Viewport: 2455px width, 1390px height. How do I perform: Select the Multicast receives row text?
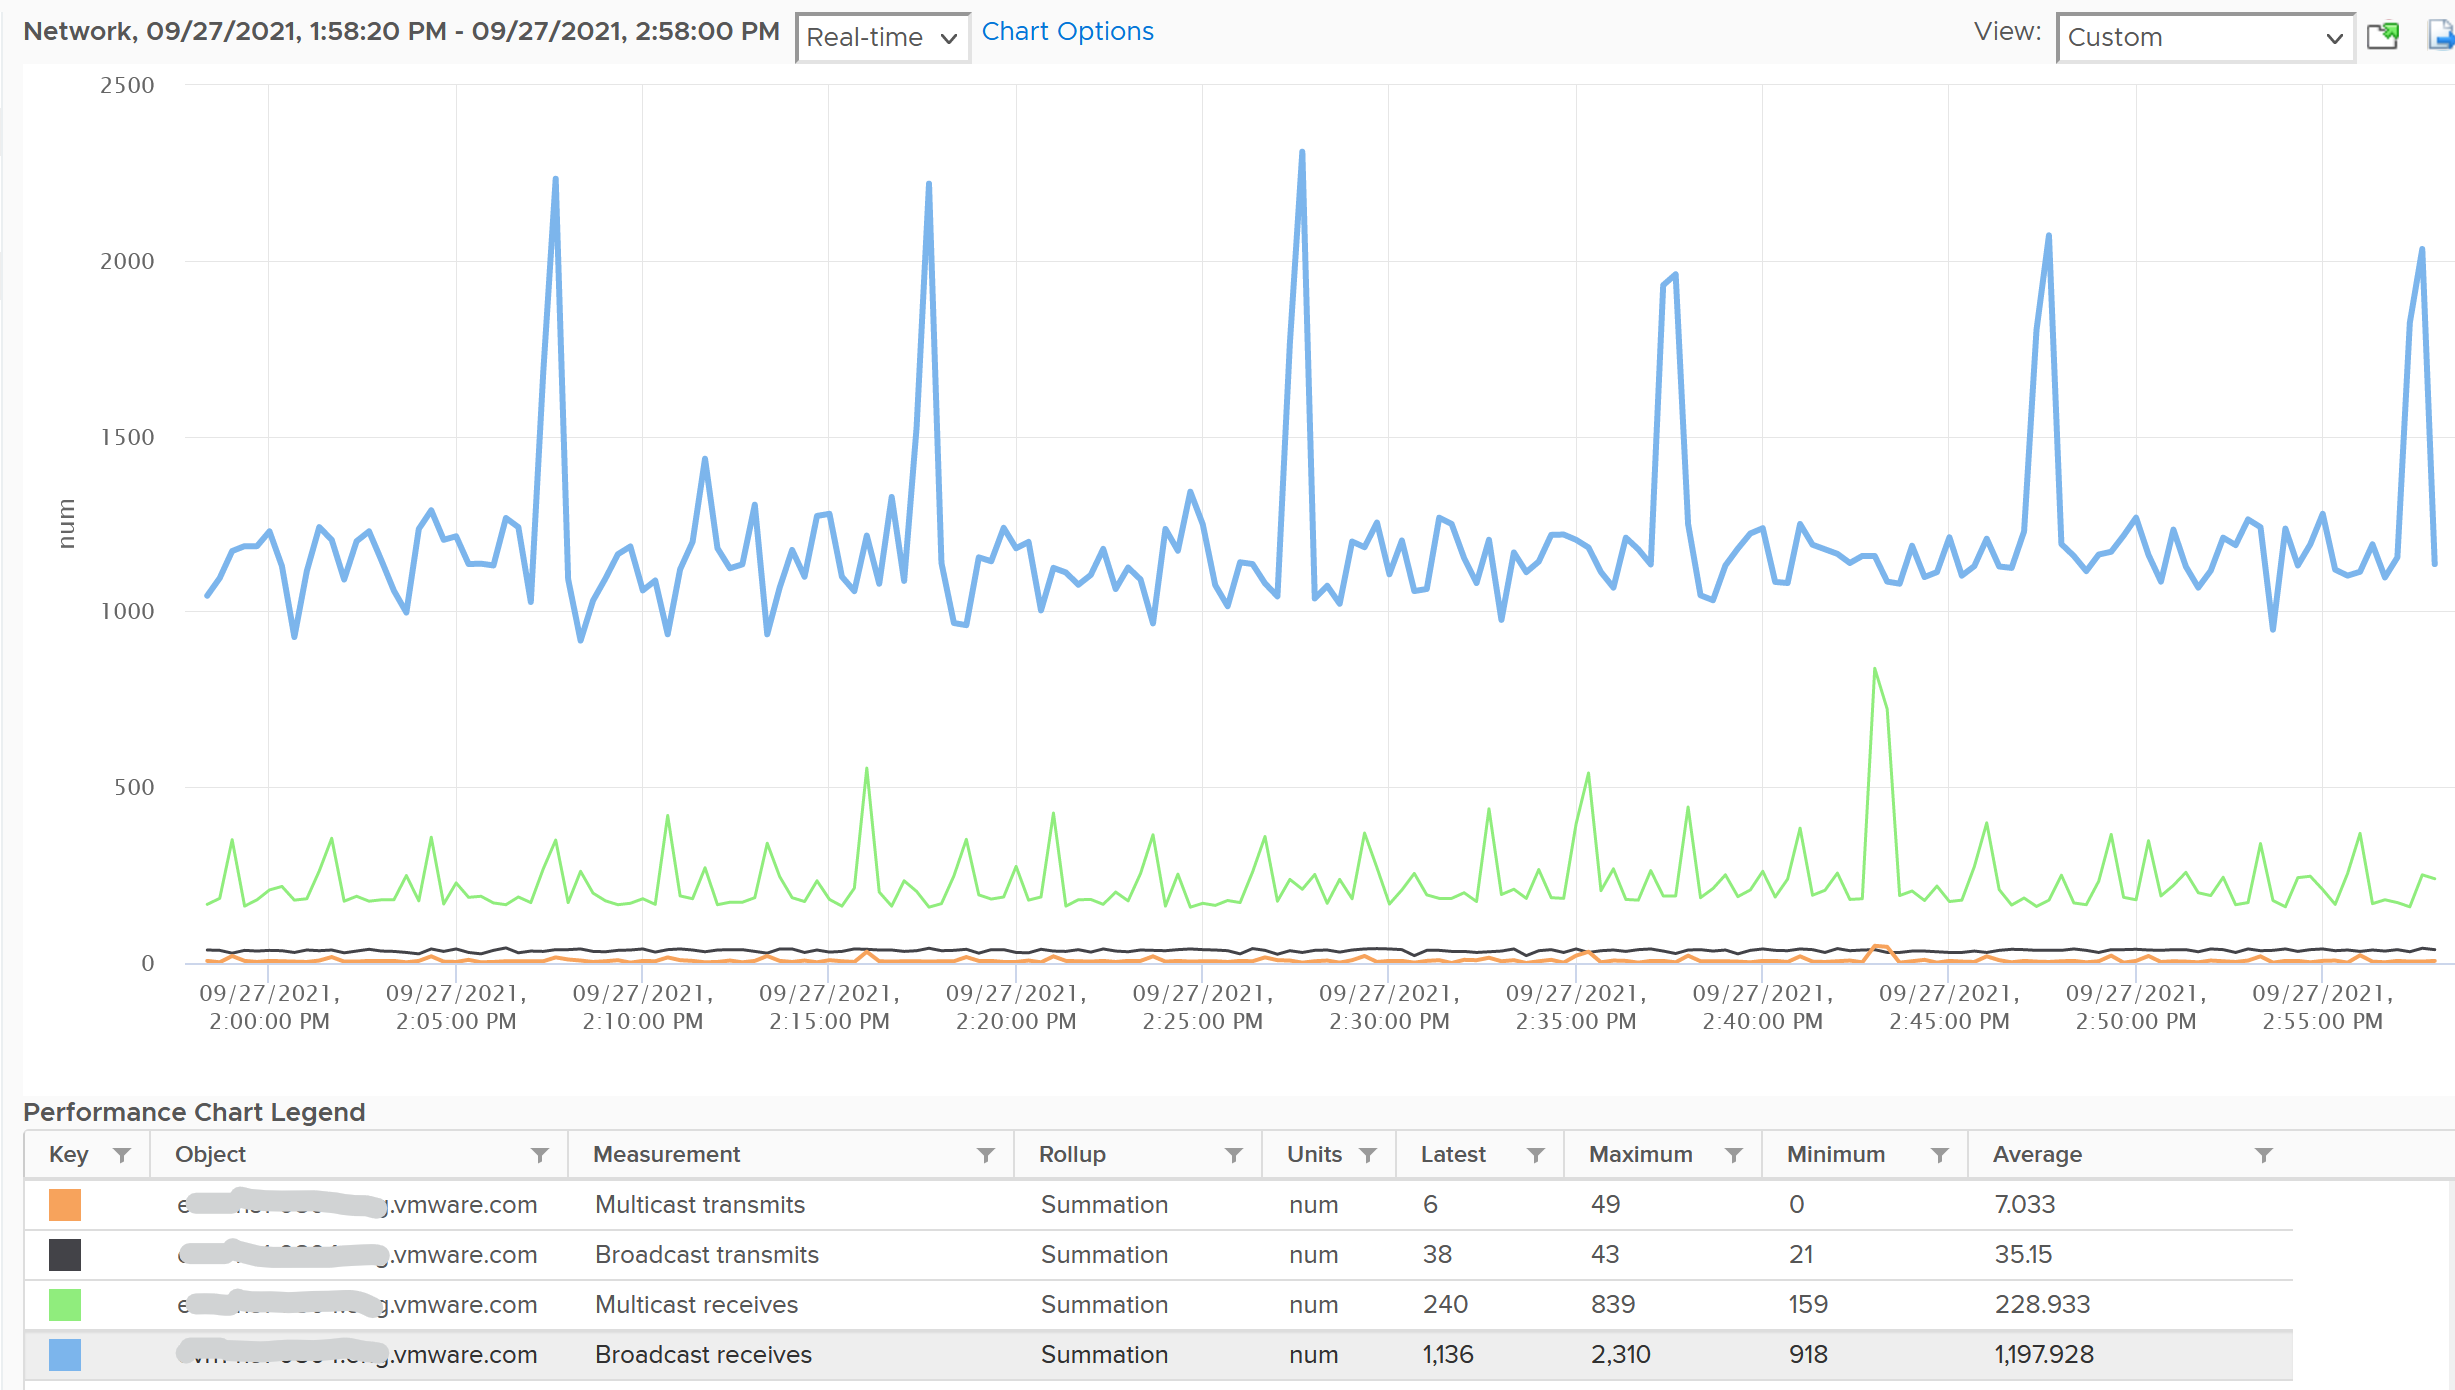[696, 1305]
